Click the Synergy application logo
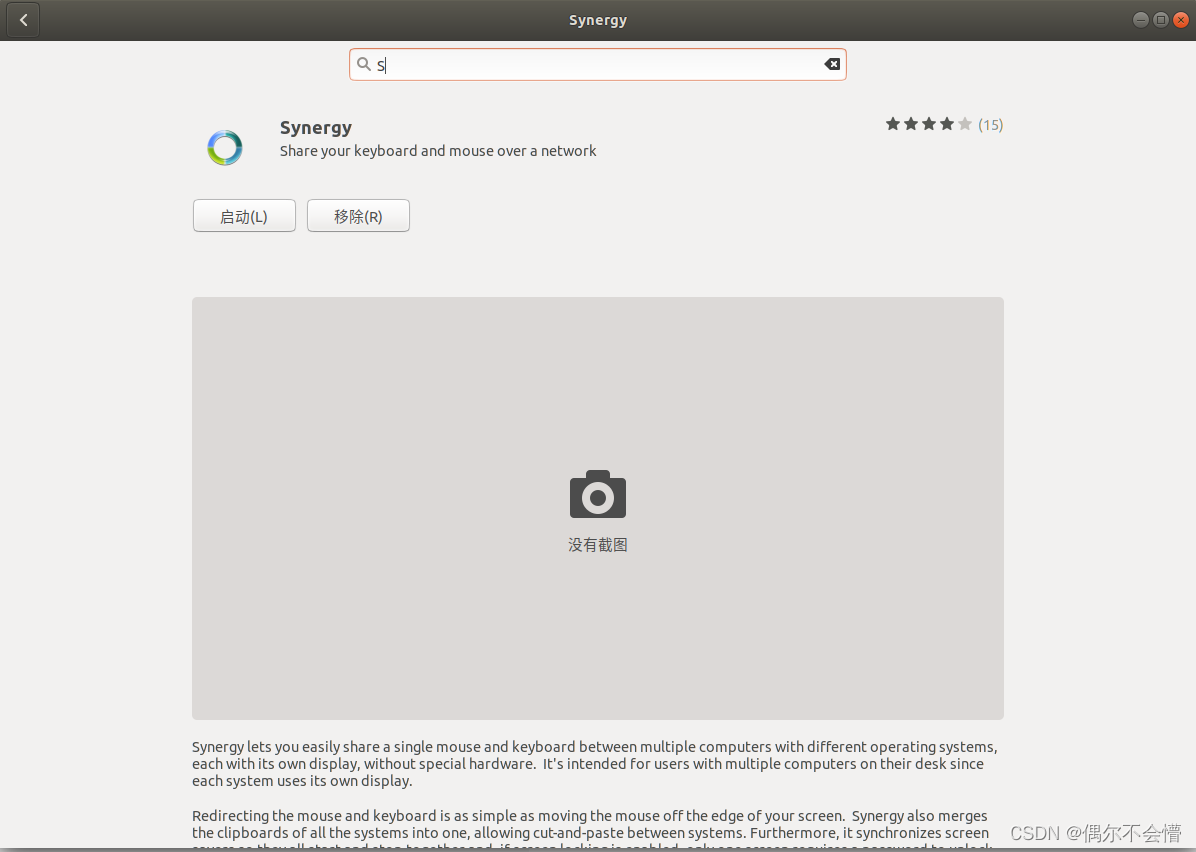Viewport: 1196px width, 852px height. 224,147
